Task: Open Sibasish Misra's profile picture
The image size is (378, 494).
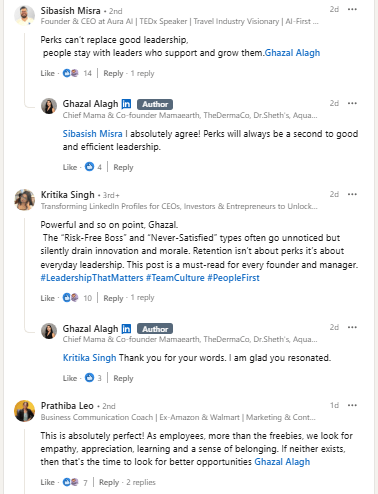Action: (24, 15)
